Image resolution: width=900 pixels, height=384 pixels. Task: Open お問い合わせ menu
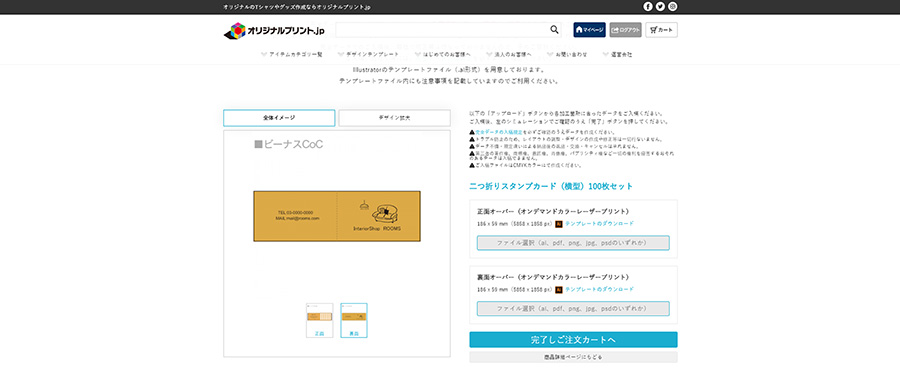pos(567,55)
